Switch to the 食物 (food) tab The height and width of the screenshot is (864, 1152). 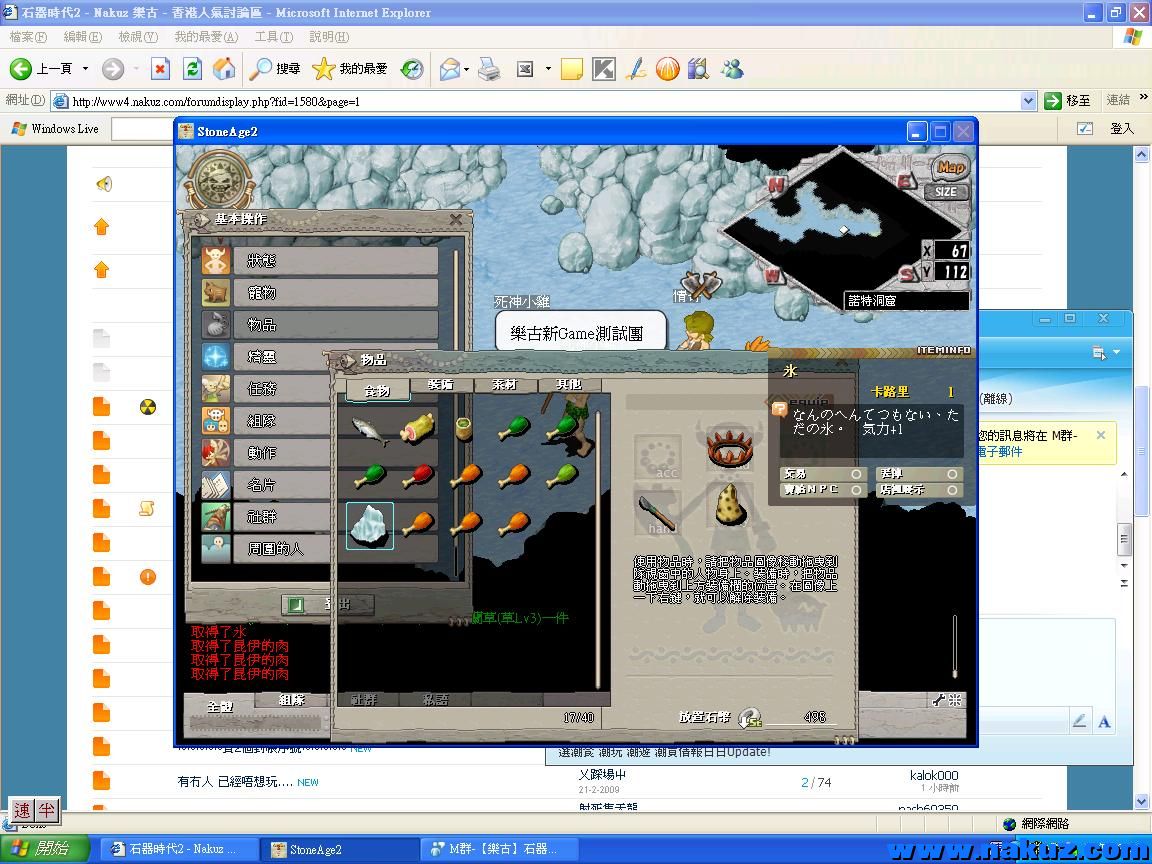pos(378,390)
